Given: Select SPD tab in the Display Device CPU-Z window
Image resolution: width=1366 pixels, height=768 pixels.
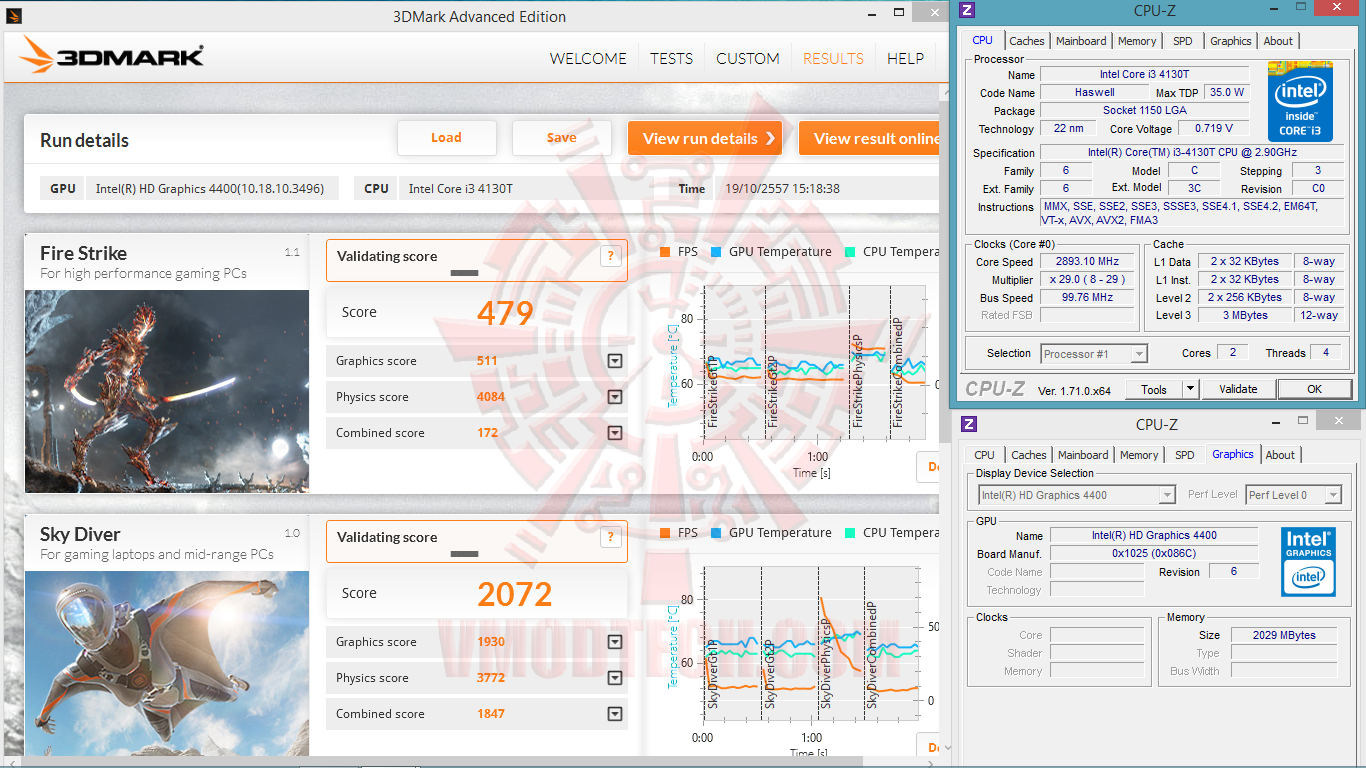Looking at the screenshot, I should (x=1185, y=455).
